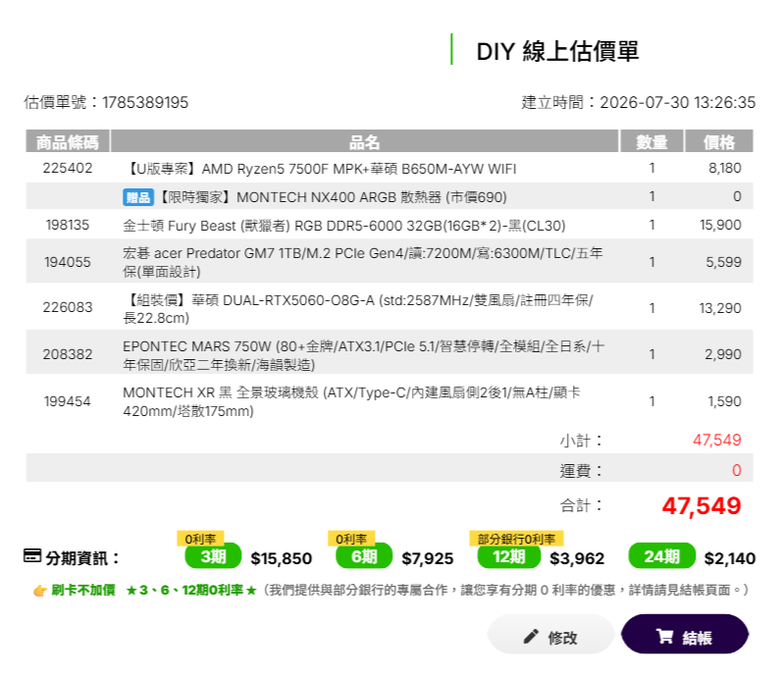
Task: Click the 運費 value 0
Action: tap(737, 470)
